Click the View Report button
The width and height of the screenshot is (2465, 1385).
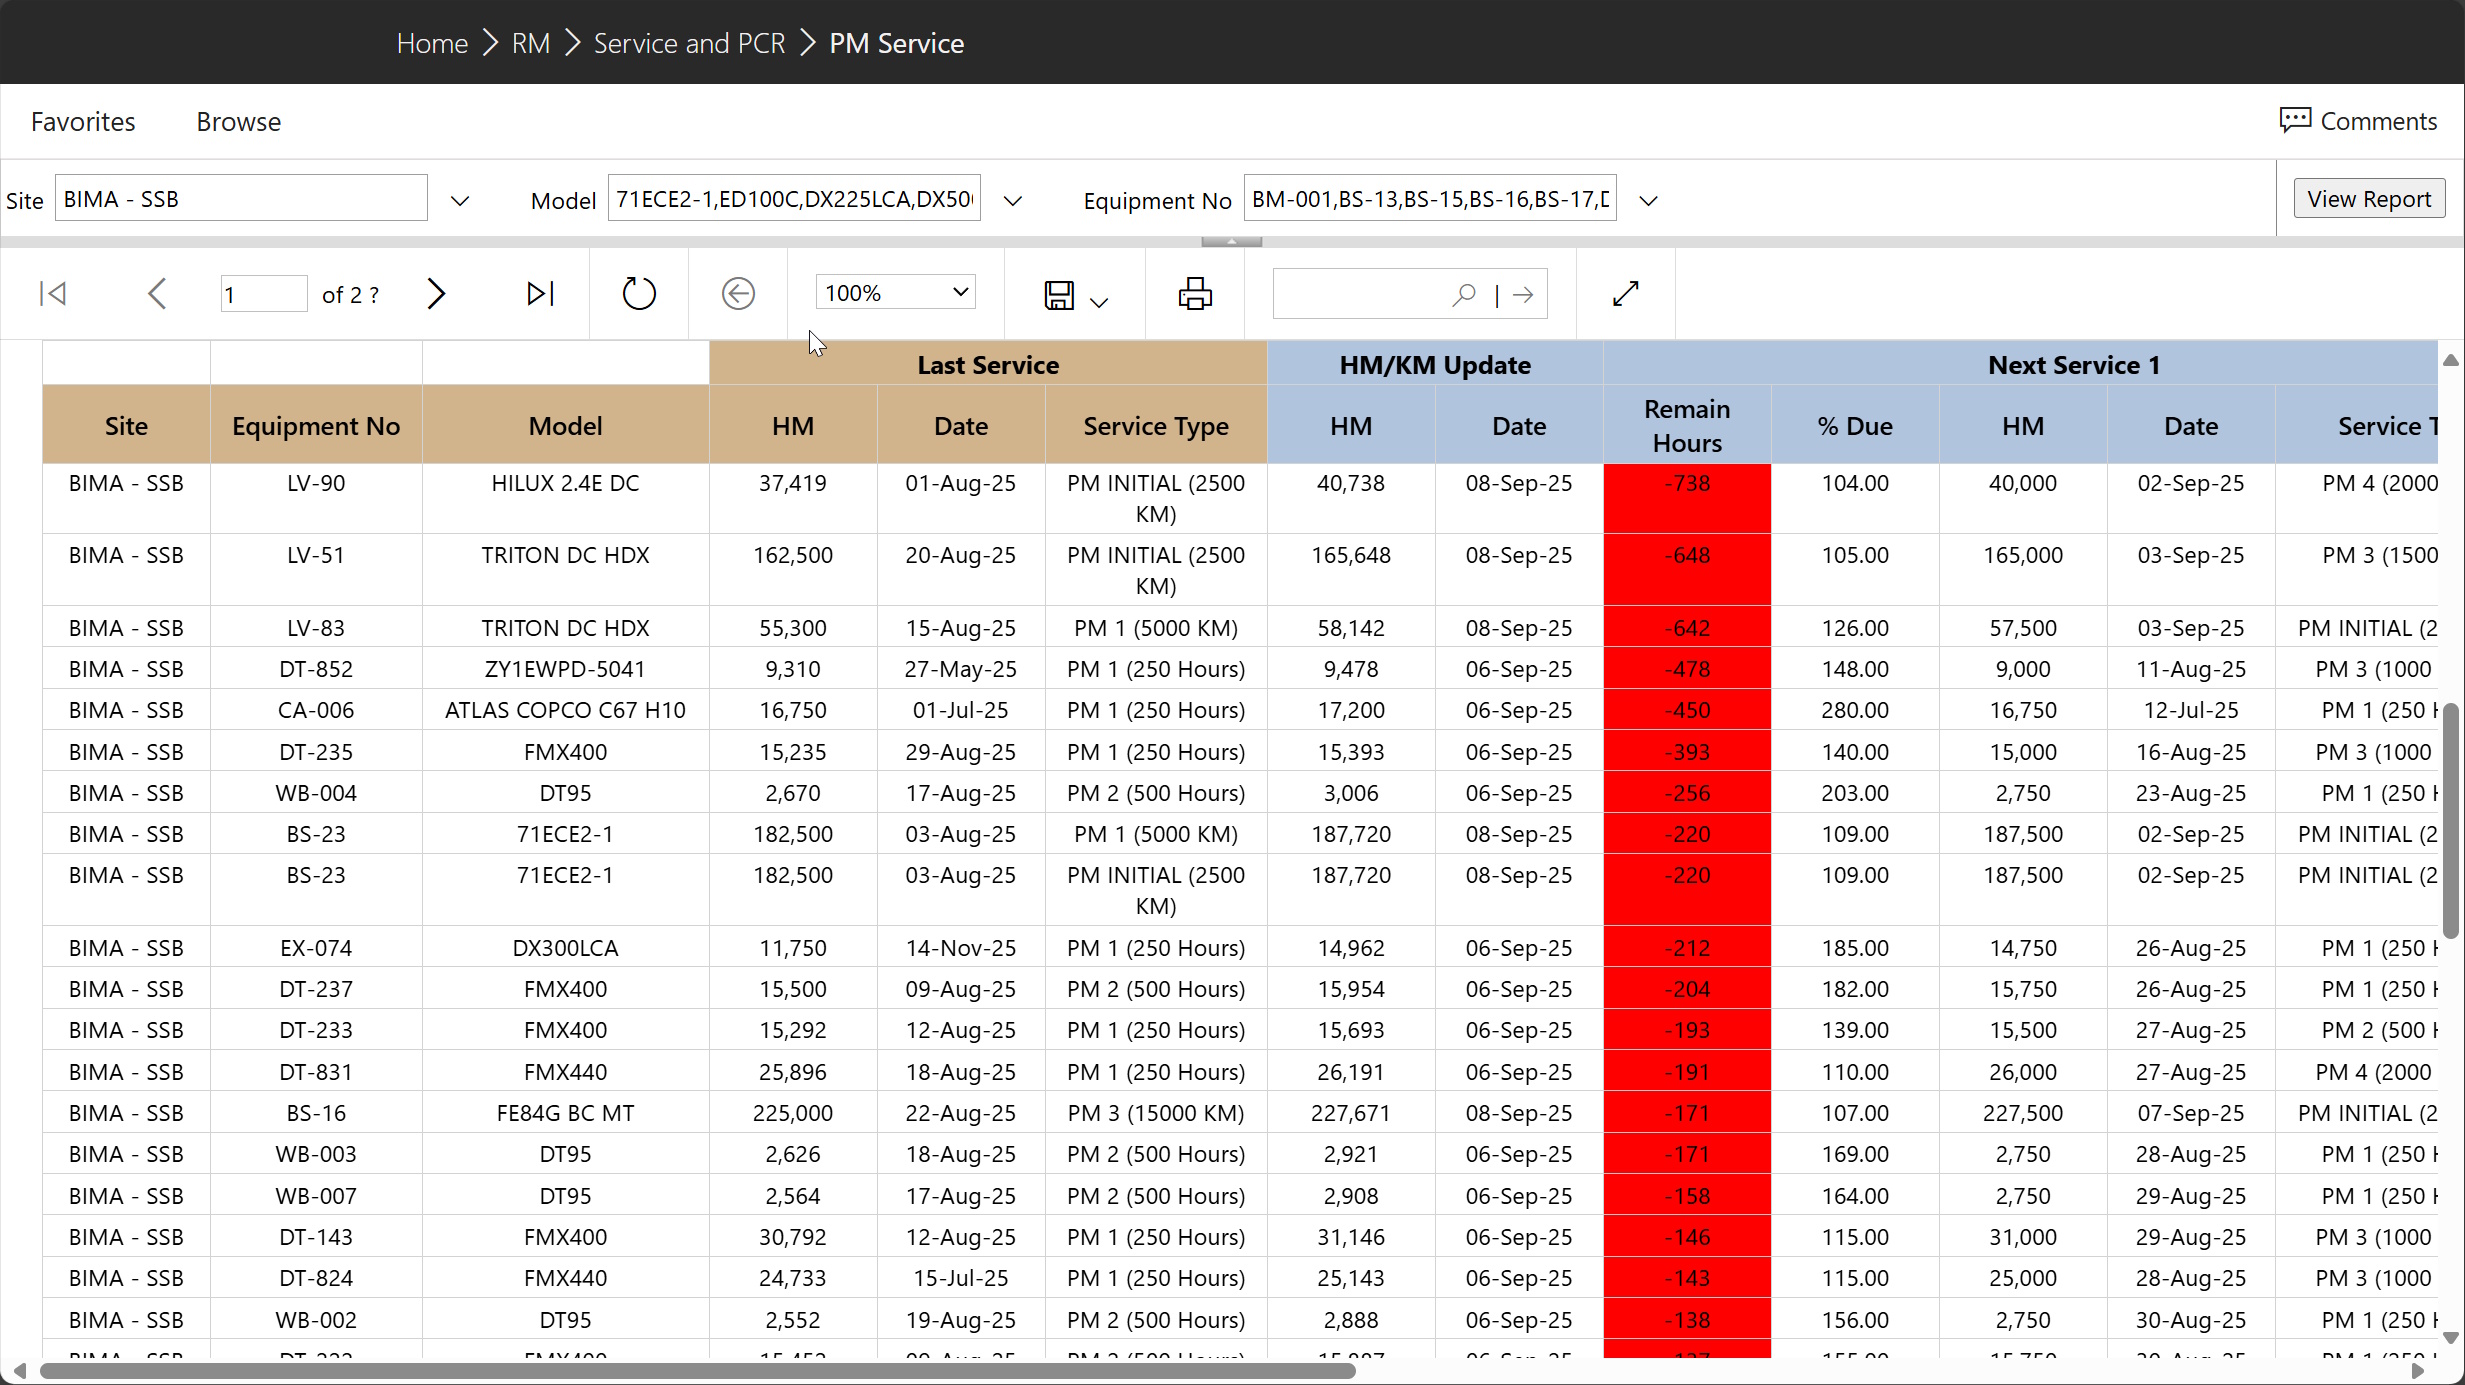2368,199
